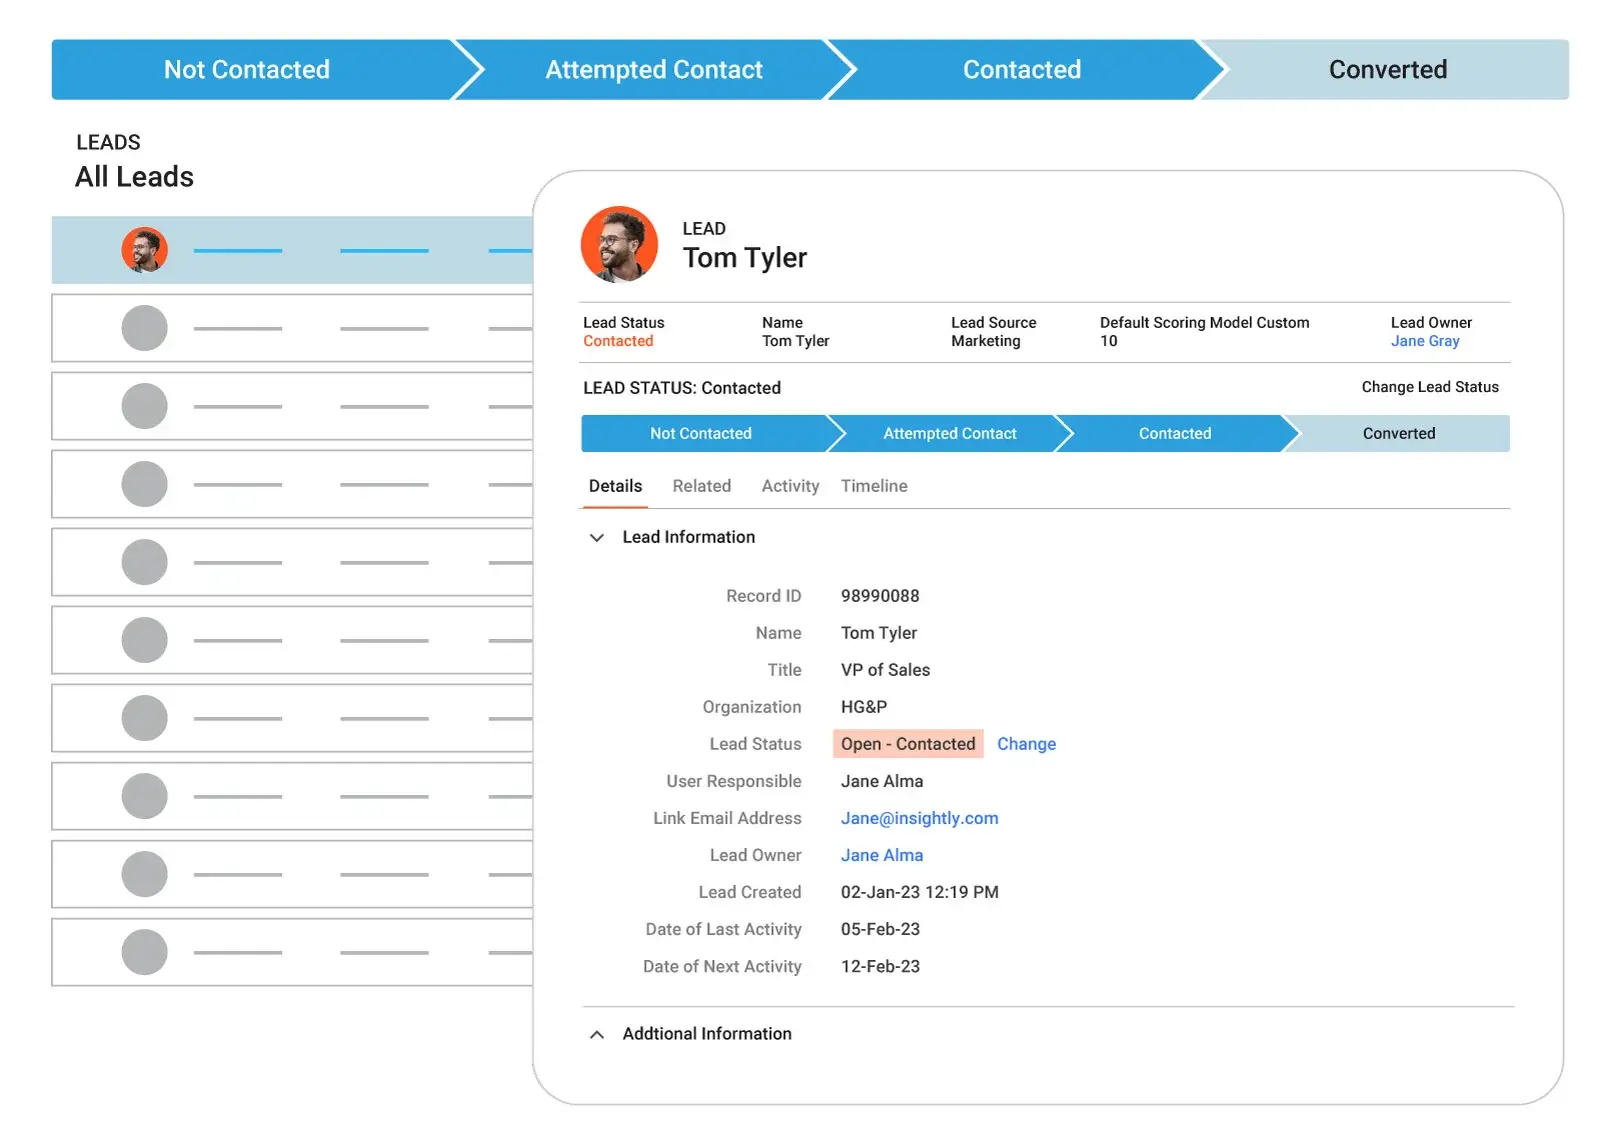The height and width of the screenshot is (1142, 1600).
Task: Open Jane Gray's lead owner profile
Action: point(1424,340)
